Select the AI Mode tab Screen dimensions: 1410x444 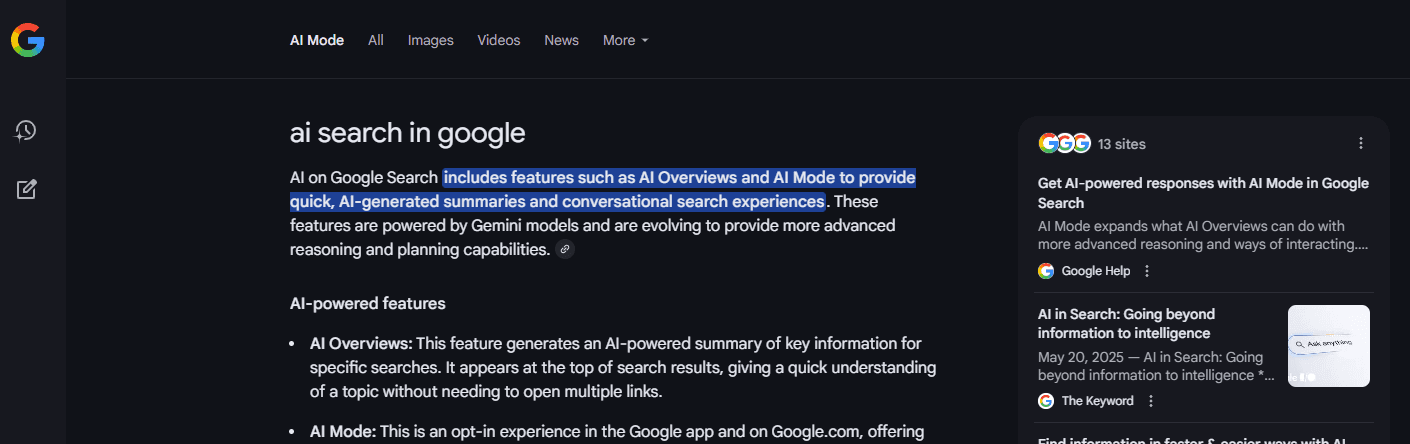[x=317, y=40]
